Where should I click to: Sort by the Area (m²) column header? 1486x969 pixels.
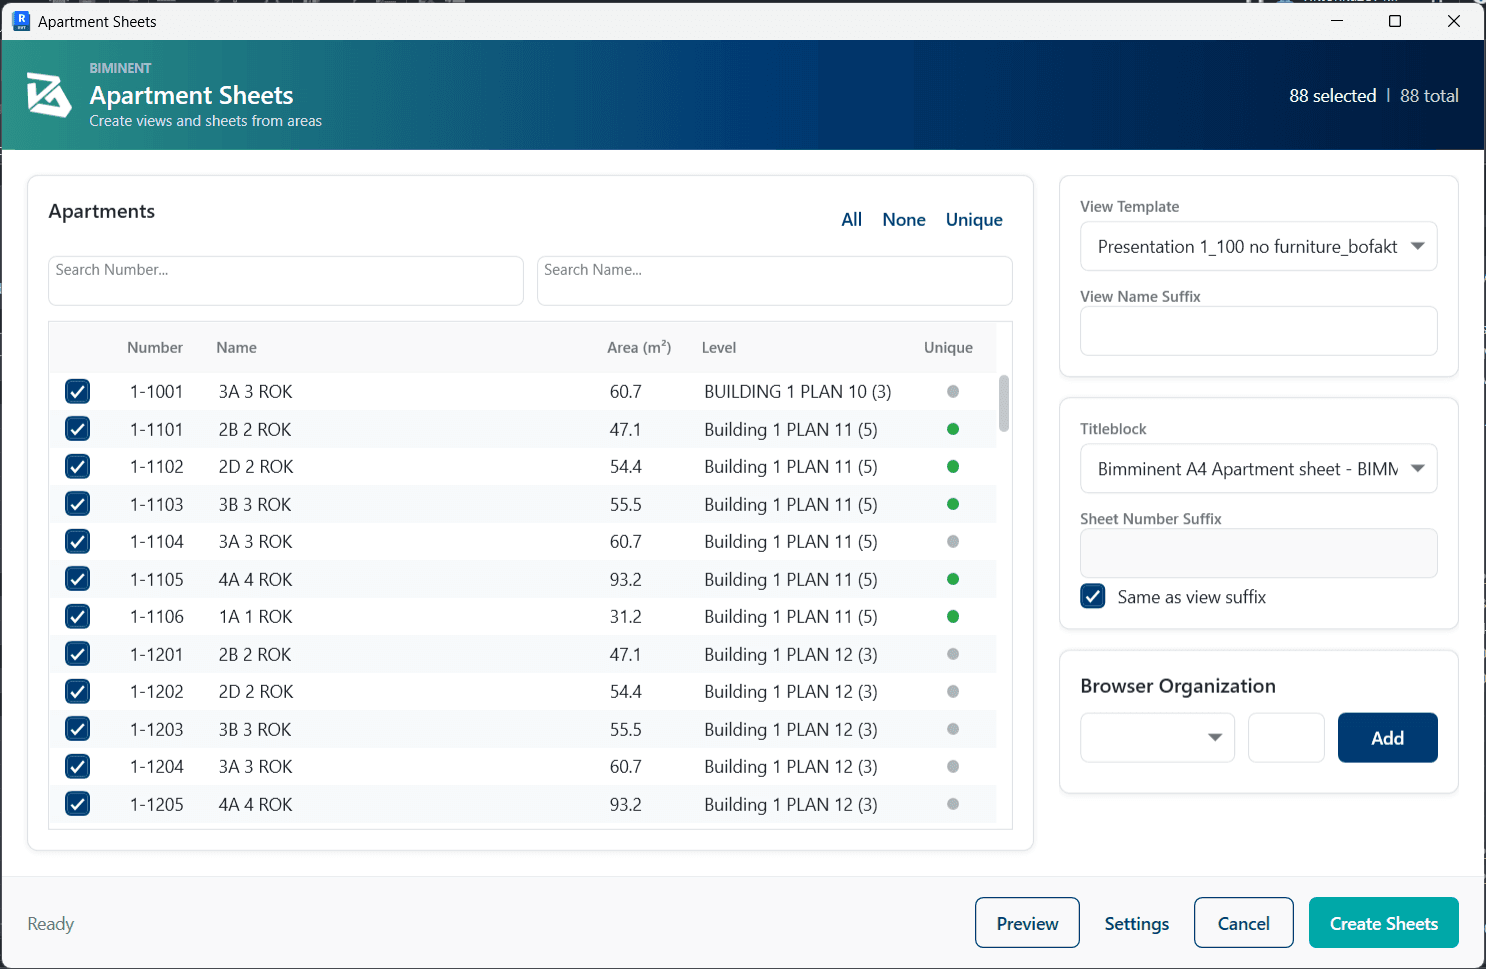639,348
